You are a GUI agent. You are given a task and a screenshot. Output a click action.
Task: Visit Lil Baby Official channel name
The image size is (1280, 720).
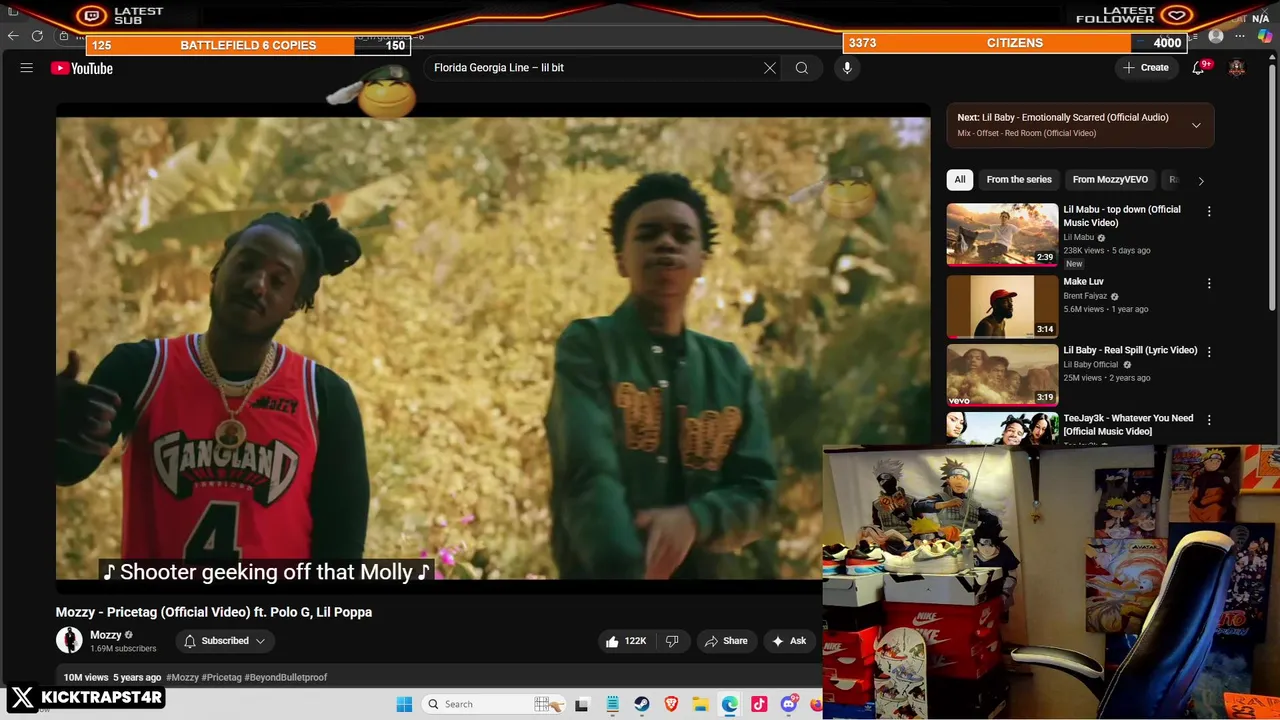pos(1090,365)
